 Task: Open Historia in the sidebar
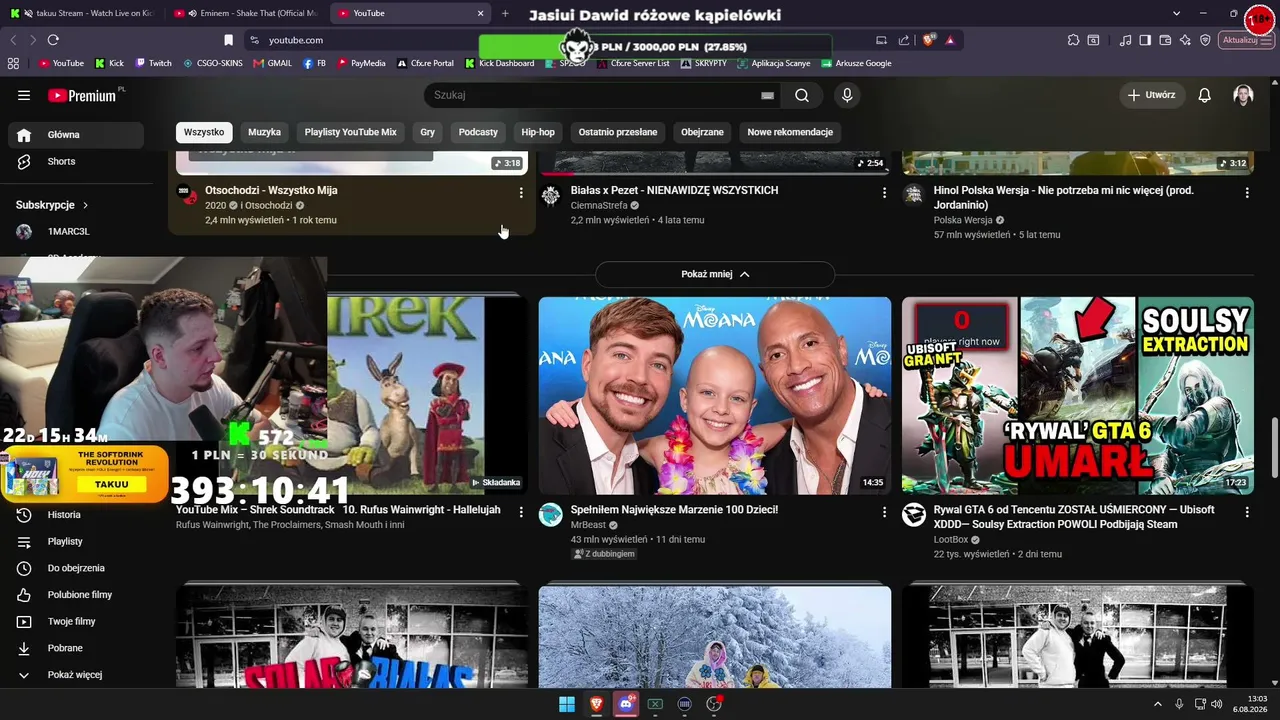coord(76,515)
